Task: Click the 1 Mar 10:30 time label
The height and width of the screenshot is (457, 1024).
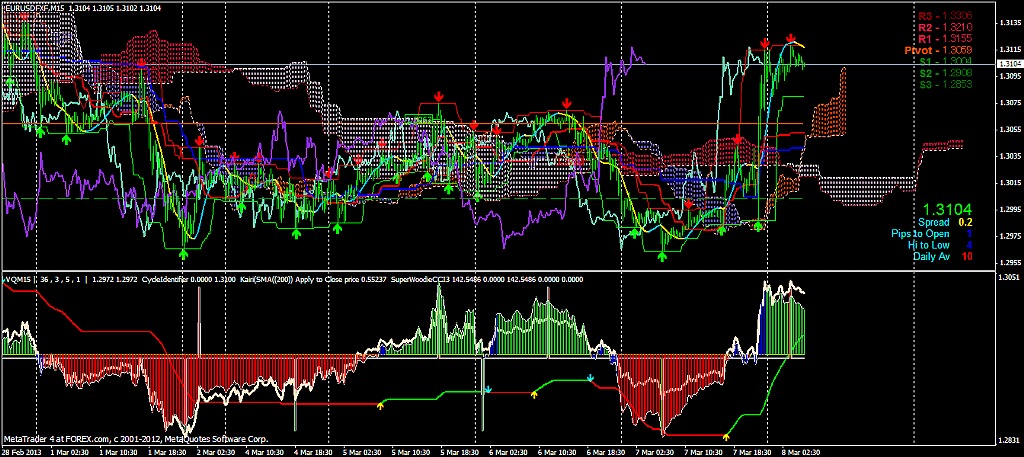Action: click(x=116, y=451)
